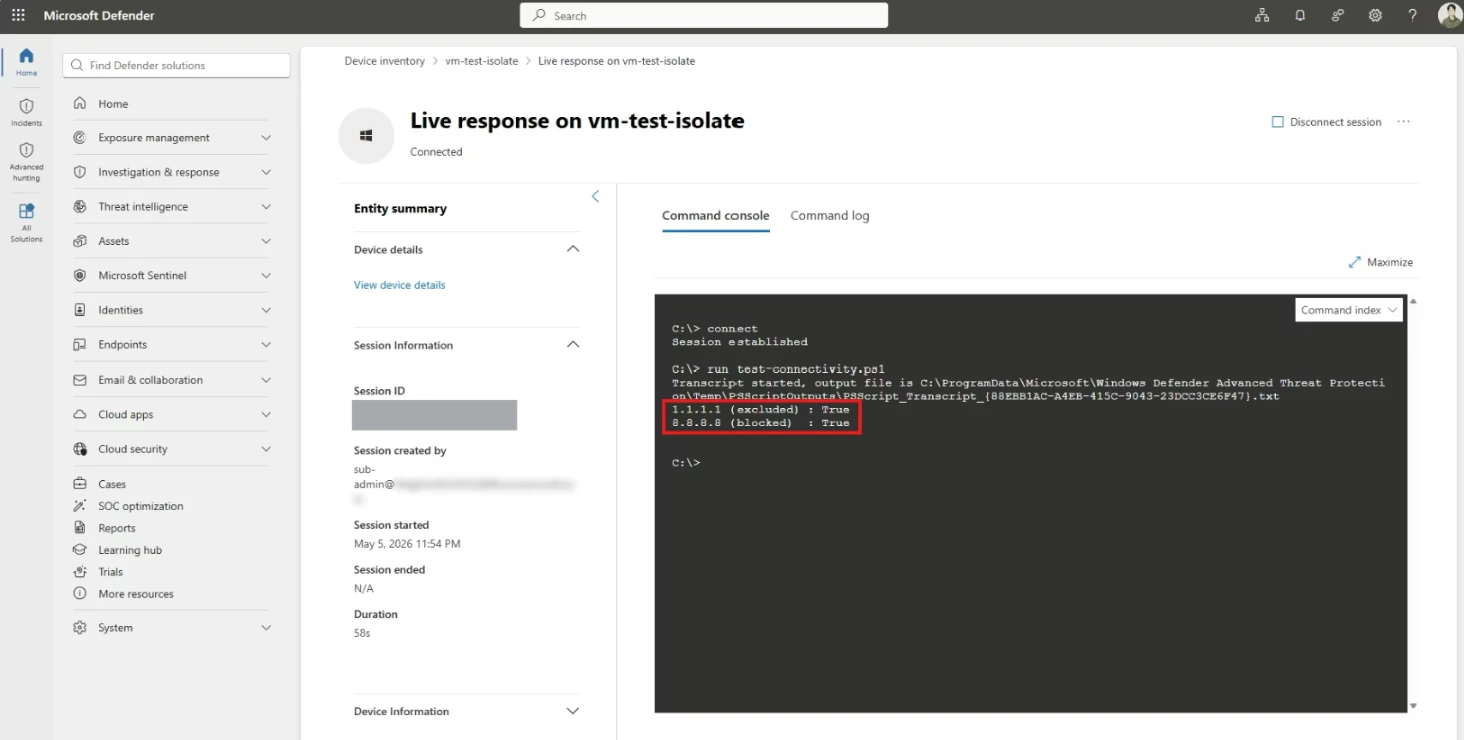Maximize the command console
The image size is (1464, 740).
(1381, 262)
